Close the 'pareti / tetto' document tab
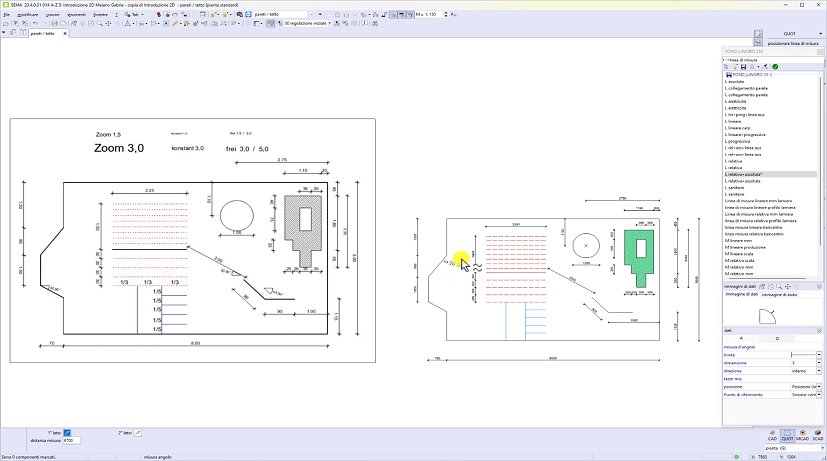Screen dimensions: 827x461 66,33
